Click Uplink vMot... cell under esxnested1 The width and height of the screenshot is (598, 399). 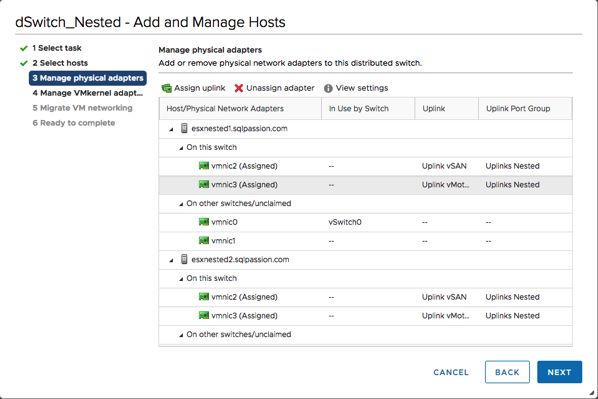(445, 185)
